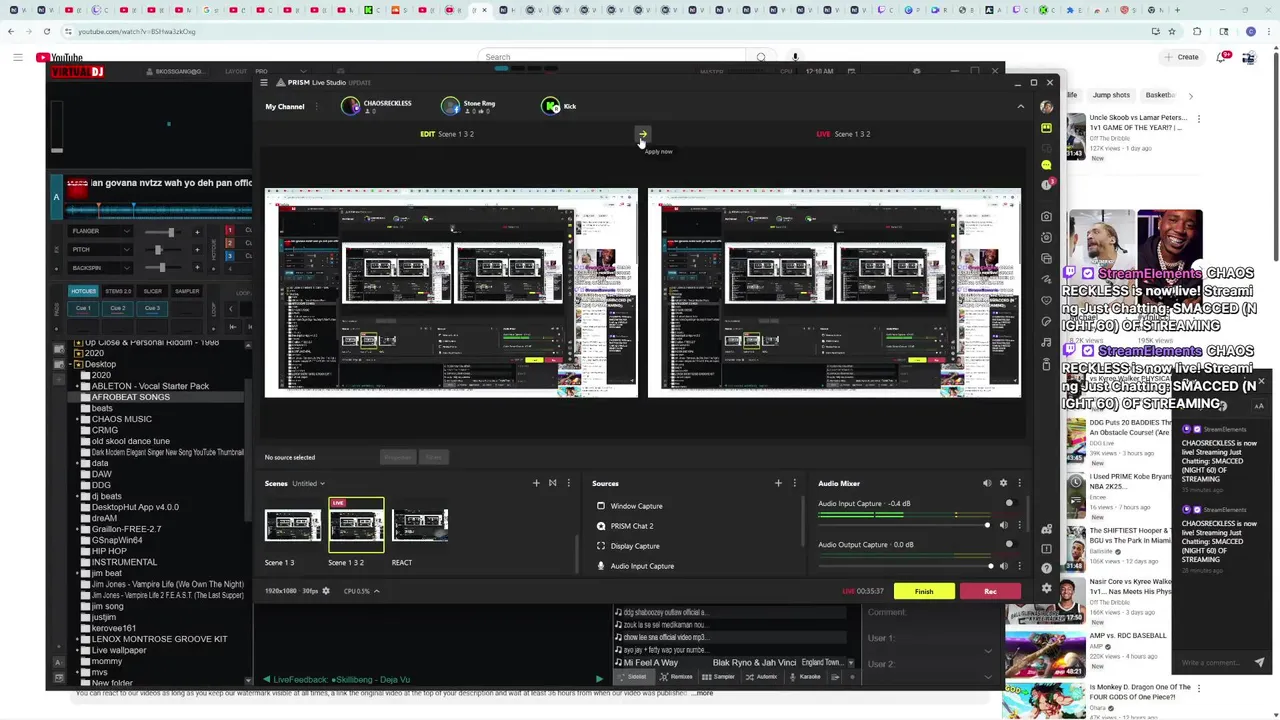Image resolution: width=1280 pixels, height=720 pixels.
Task: Mute the Audio Output Capture speaker icon
Action: click(1004, 566)
